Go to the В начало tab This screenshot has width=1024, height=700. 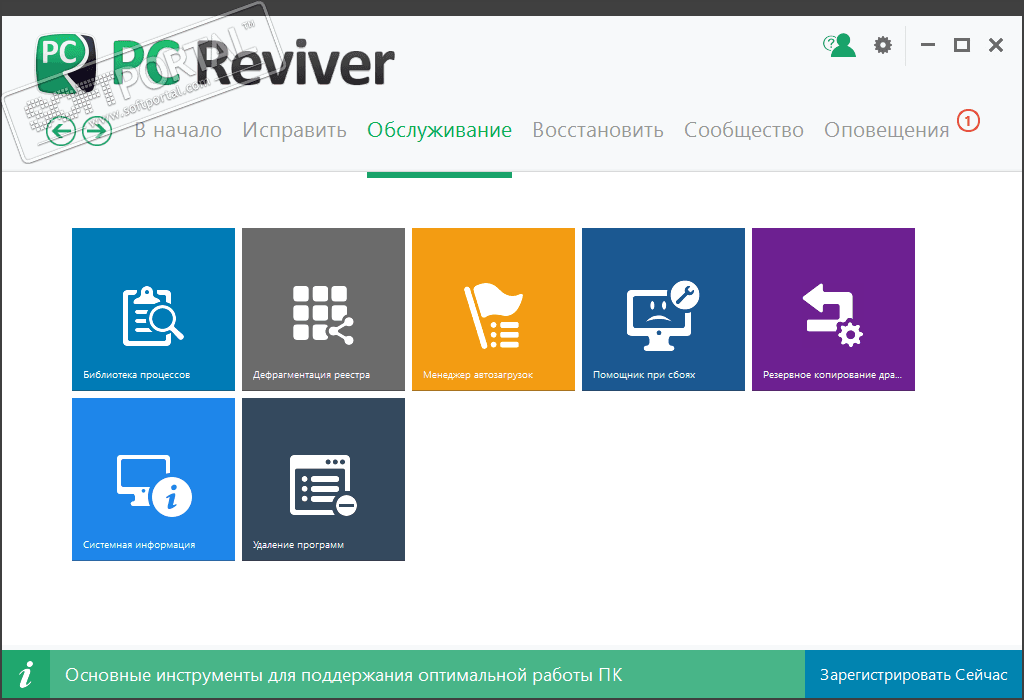pyautogui.click(x=178, y=130)
